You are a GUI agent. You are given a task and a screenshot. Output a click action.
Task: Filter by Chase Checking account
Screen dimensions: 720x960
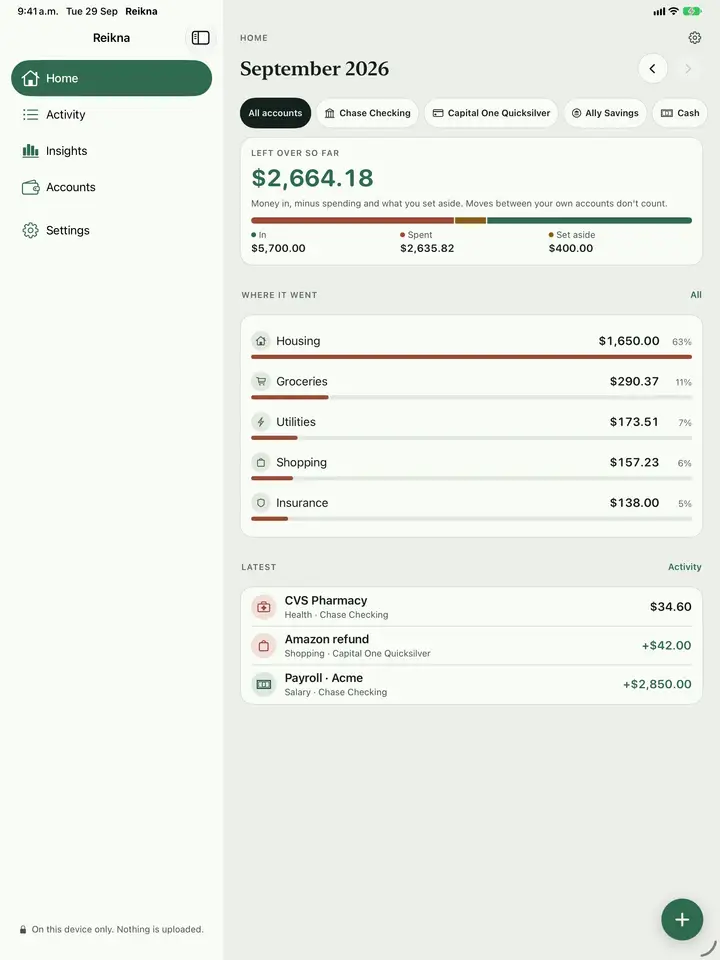pyautogui.click(x=367, y=113)
